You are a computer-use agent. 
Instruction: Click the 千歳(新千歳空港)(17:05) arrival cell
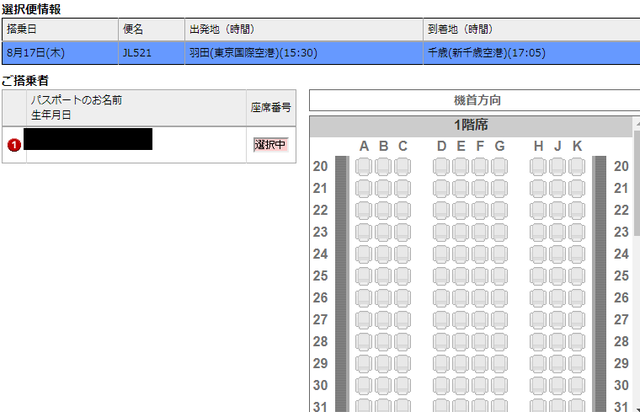pyautogui.click(x=531, y=53)
